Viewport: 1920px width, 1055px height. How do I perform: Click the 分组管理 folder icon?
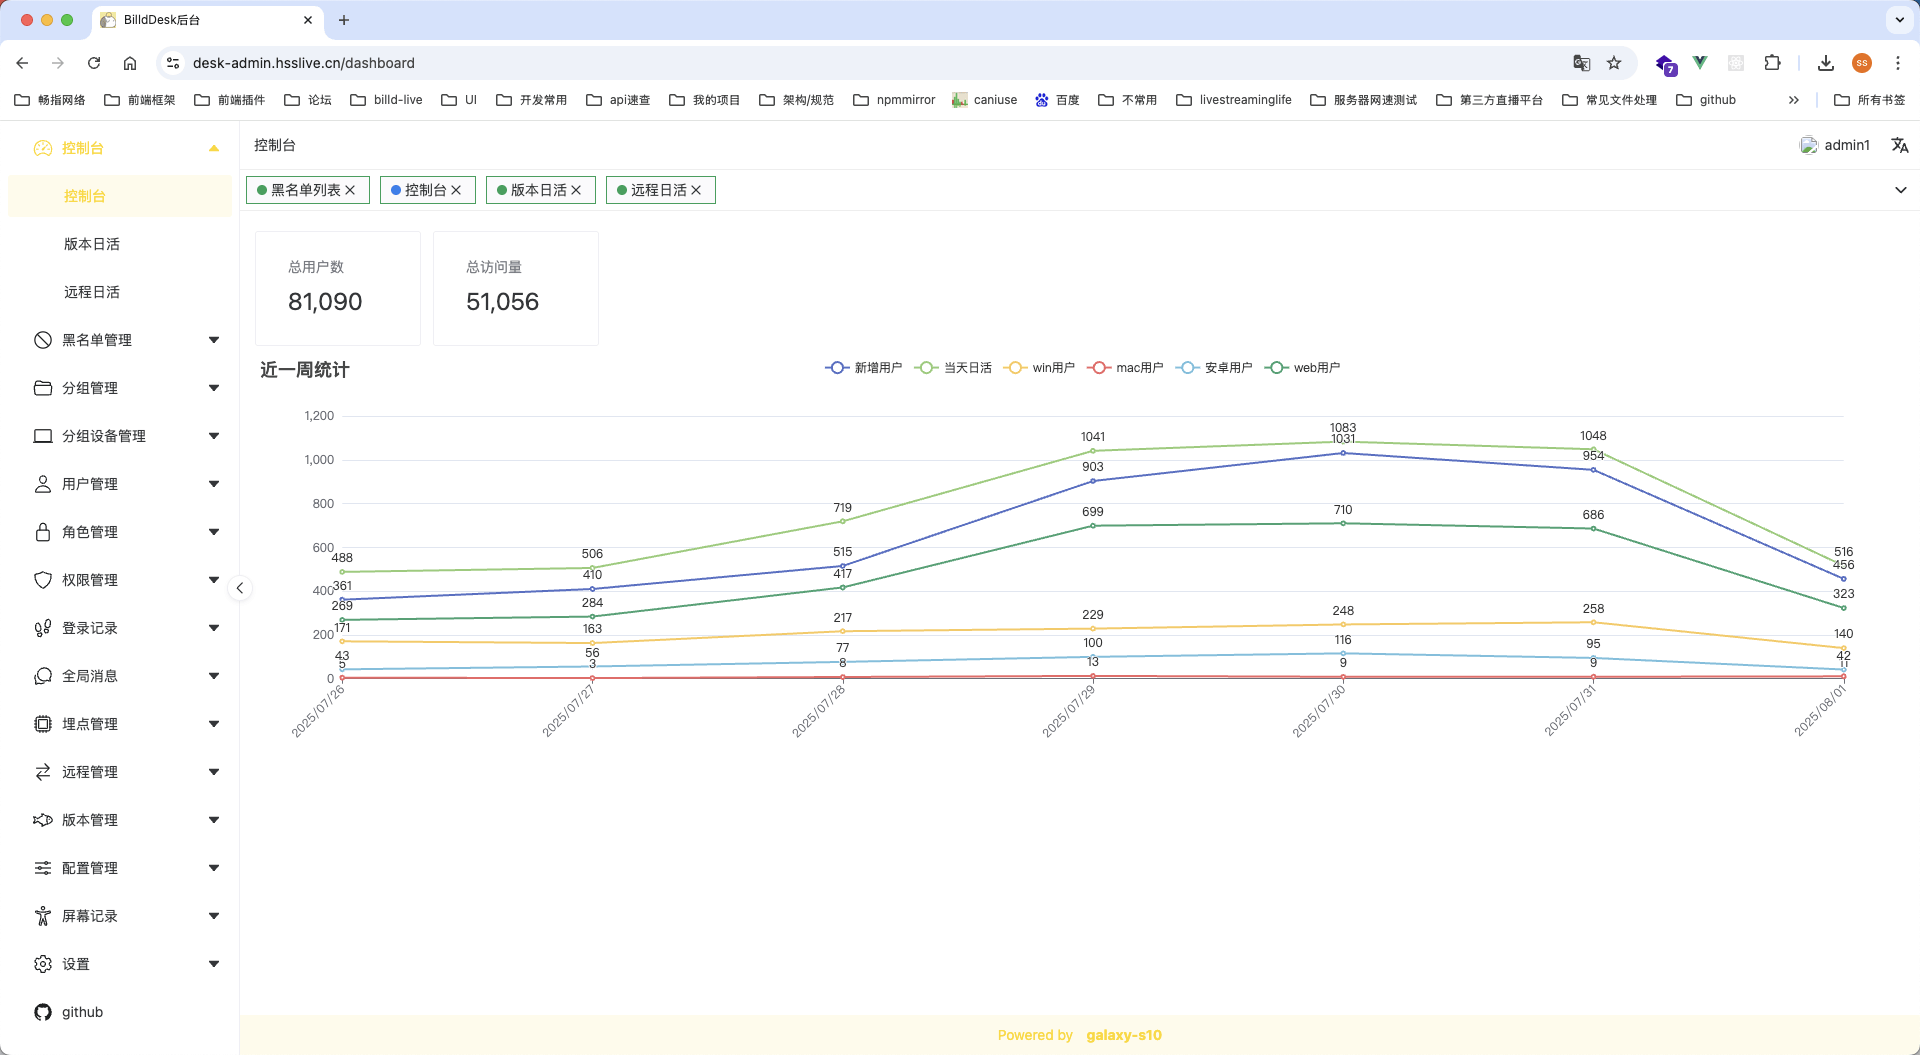43,388
